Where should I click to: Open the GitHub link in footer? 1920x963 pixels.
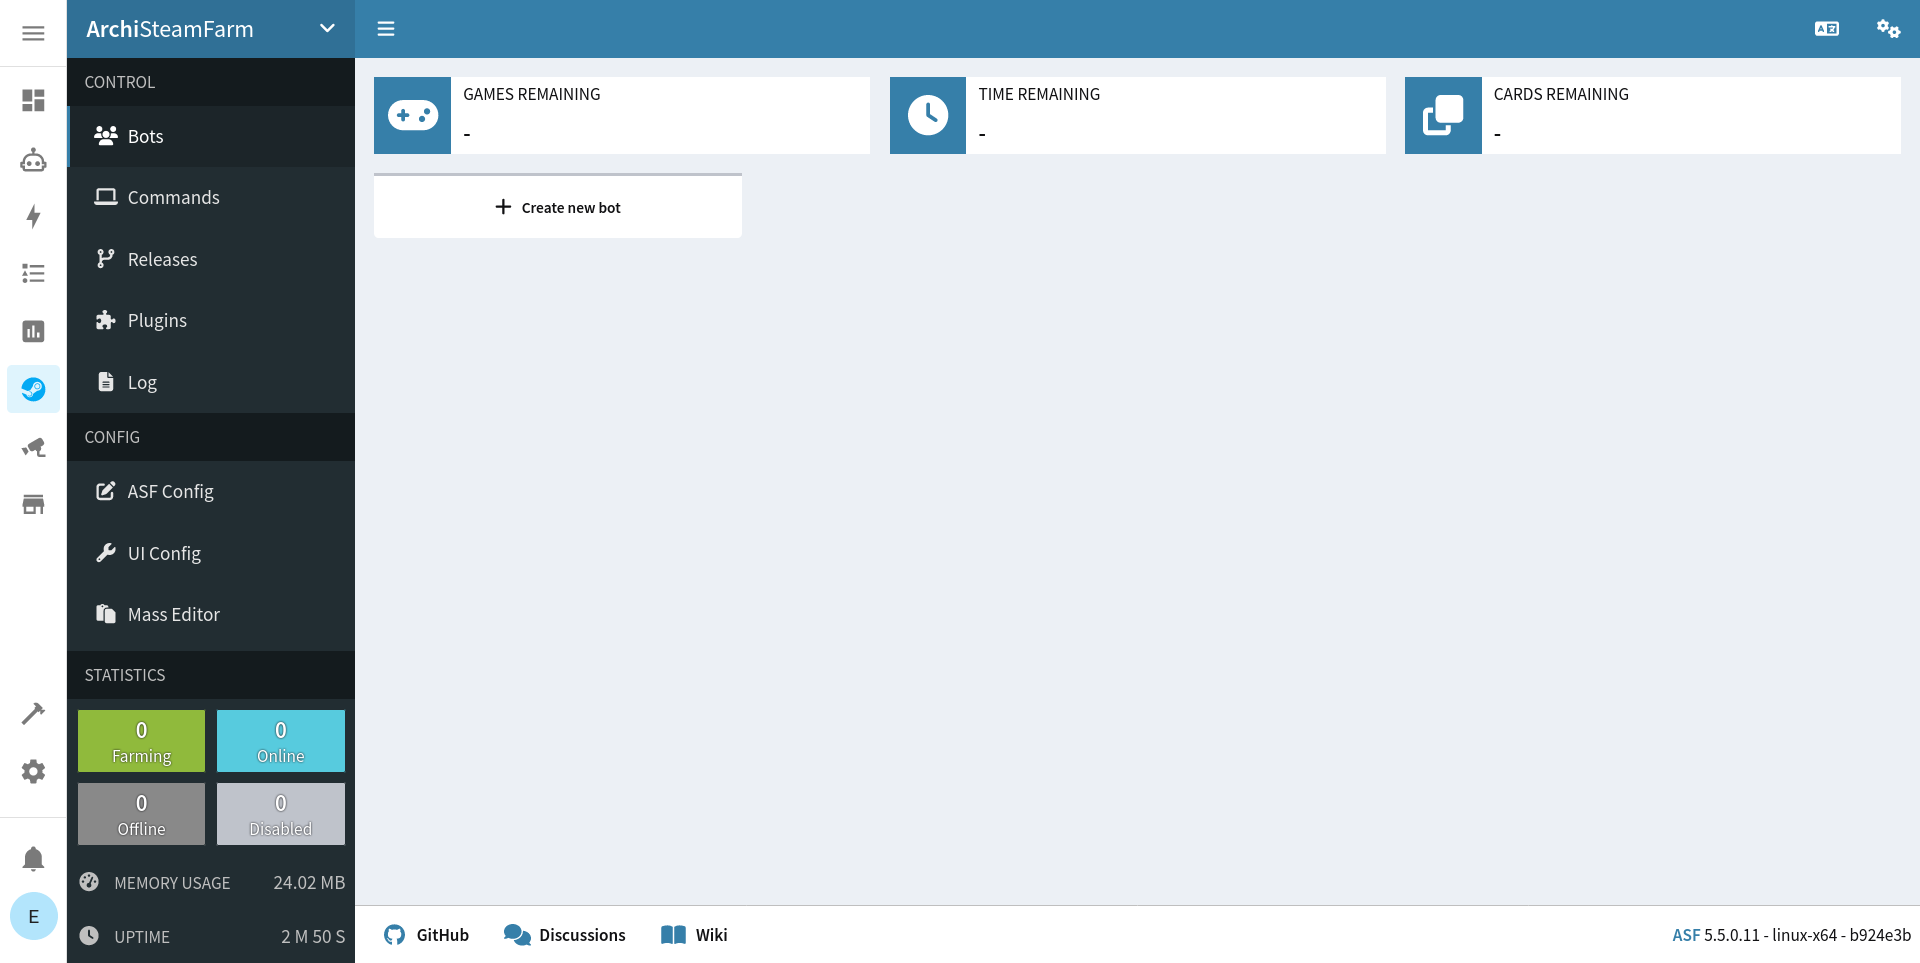pos(427,935)
